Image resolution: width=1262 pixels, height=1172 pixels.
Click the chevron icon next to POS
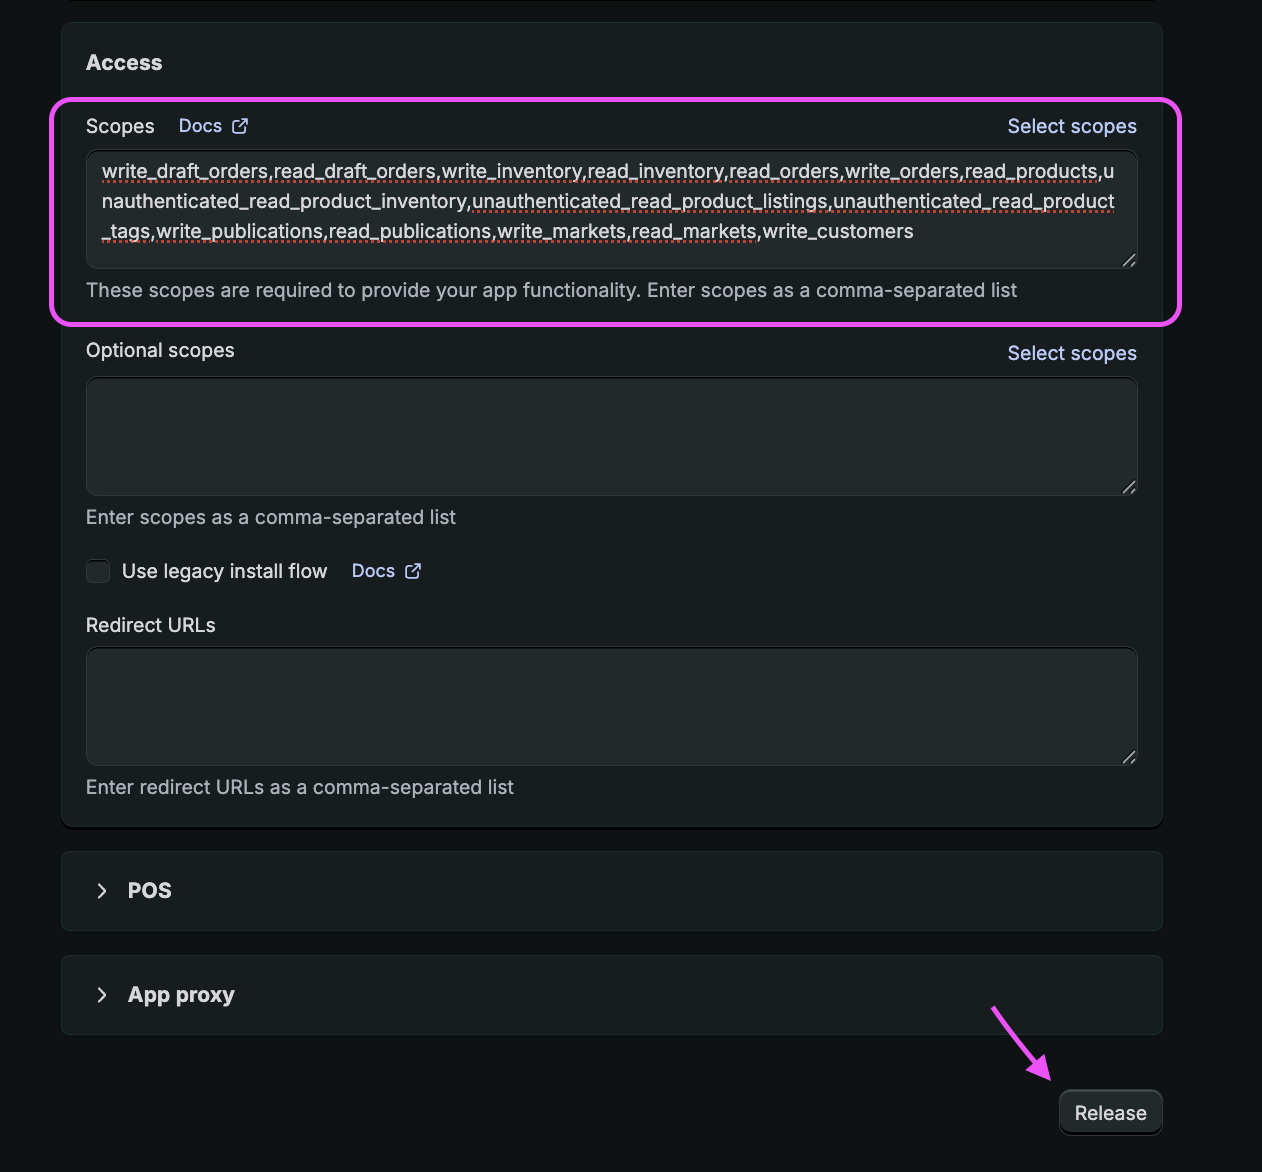pyautogui.click(x=101, y=890)
